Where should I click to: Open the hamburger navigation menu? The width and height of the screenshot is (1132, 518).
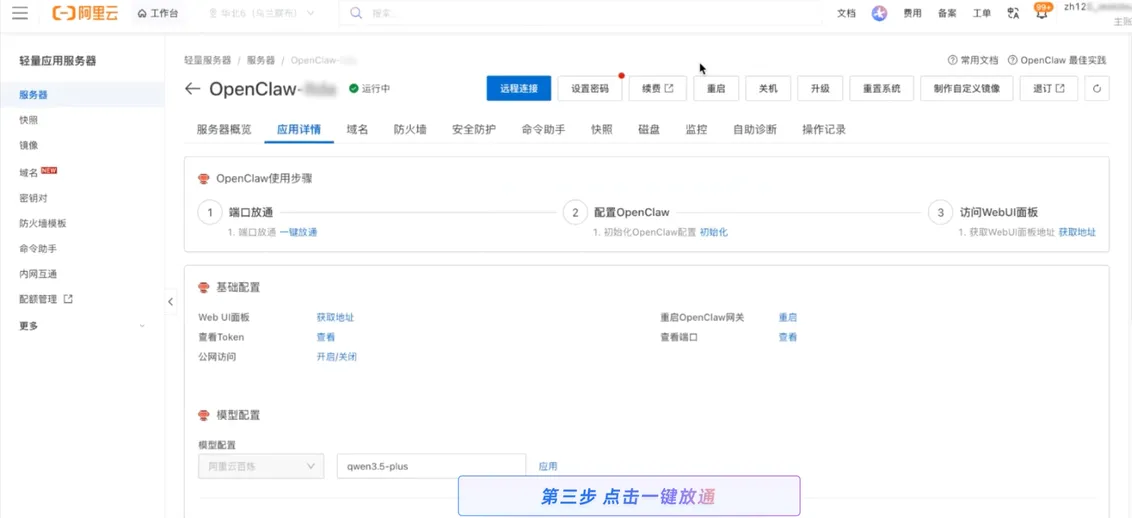click(x=19, y=13)
